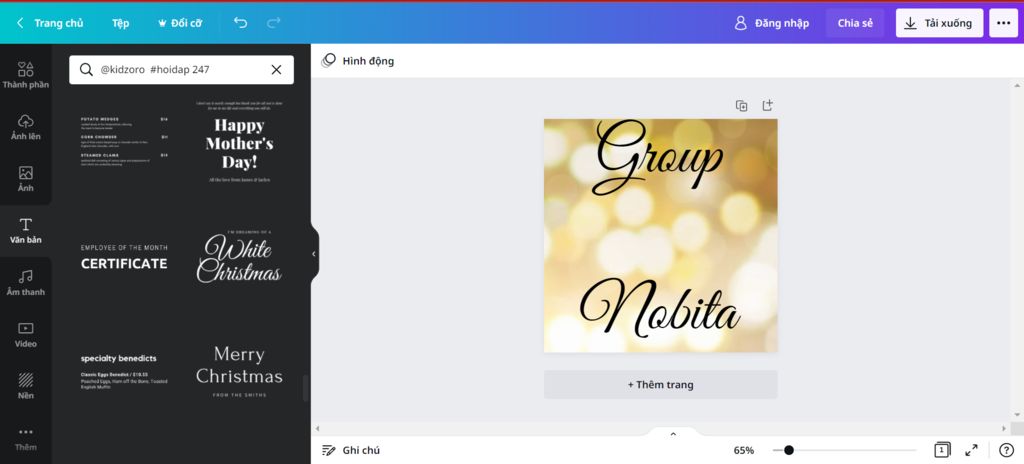This screenshot has height=464, width=1024.
Task: Select the Happy Mother's Day text template
Action: [x=239, y=141]
